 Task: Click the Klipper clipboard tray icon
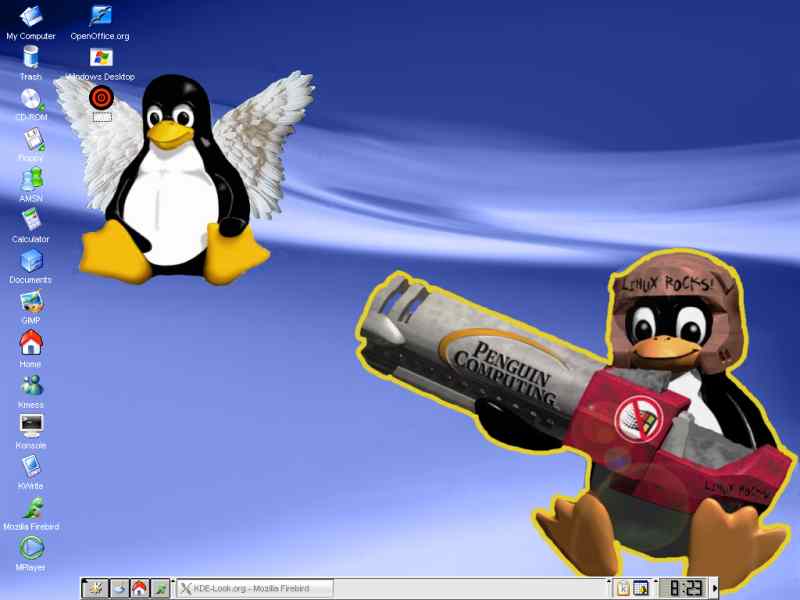tap(622, 588)
